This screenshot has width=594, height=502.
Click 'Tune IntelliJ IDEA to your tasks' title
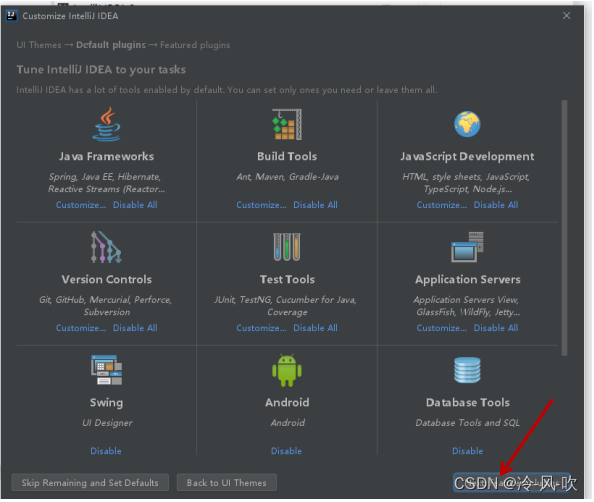tap(101, 70)
